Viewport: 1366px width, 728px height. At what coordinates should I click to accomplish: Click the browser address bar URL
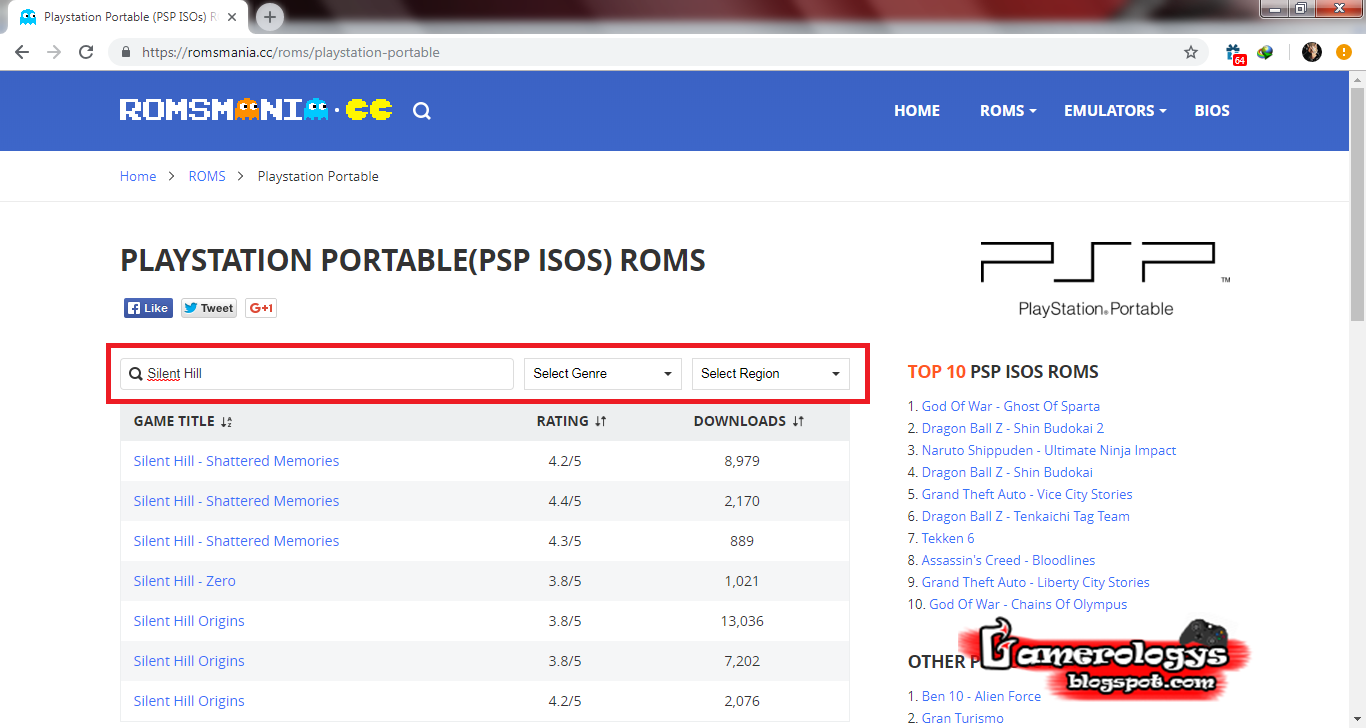coord(291,52)
